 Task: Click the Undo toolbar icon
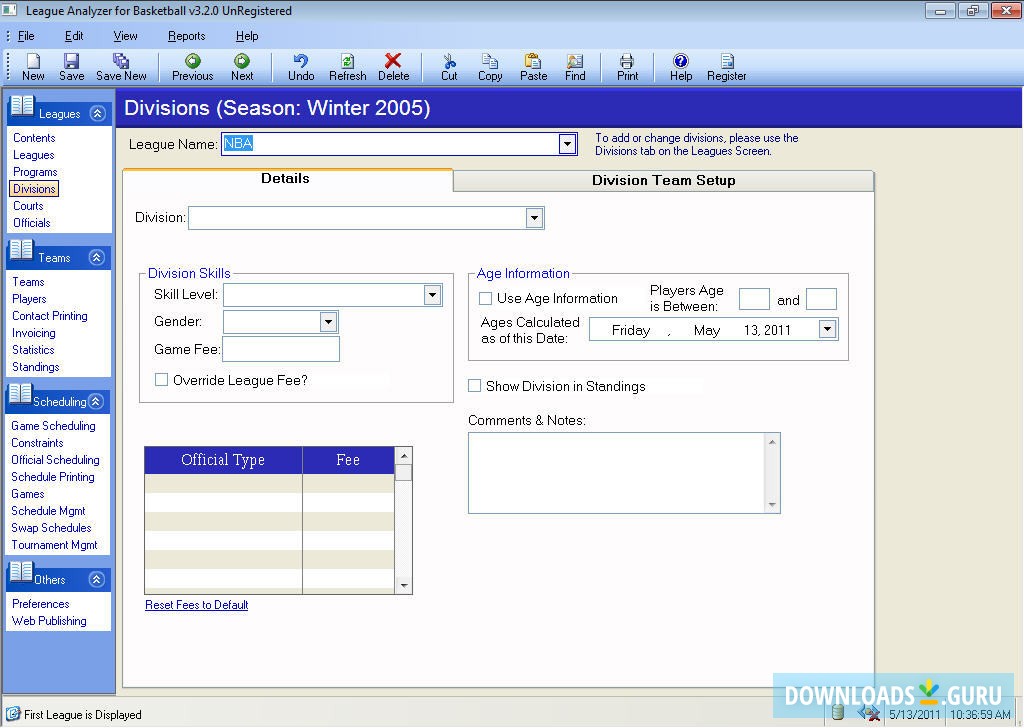pyautogui.click(x=301, y=61)
